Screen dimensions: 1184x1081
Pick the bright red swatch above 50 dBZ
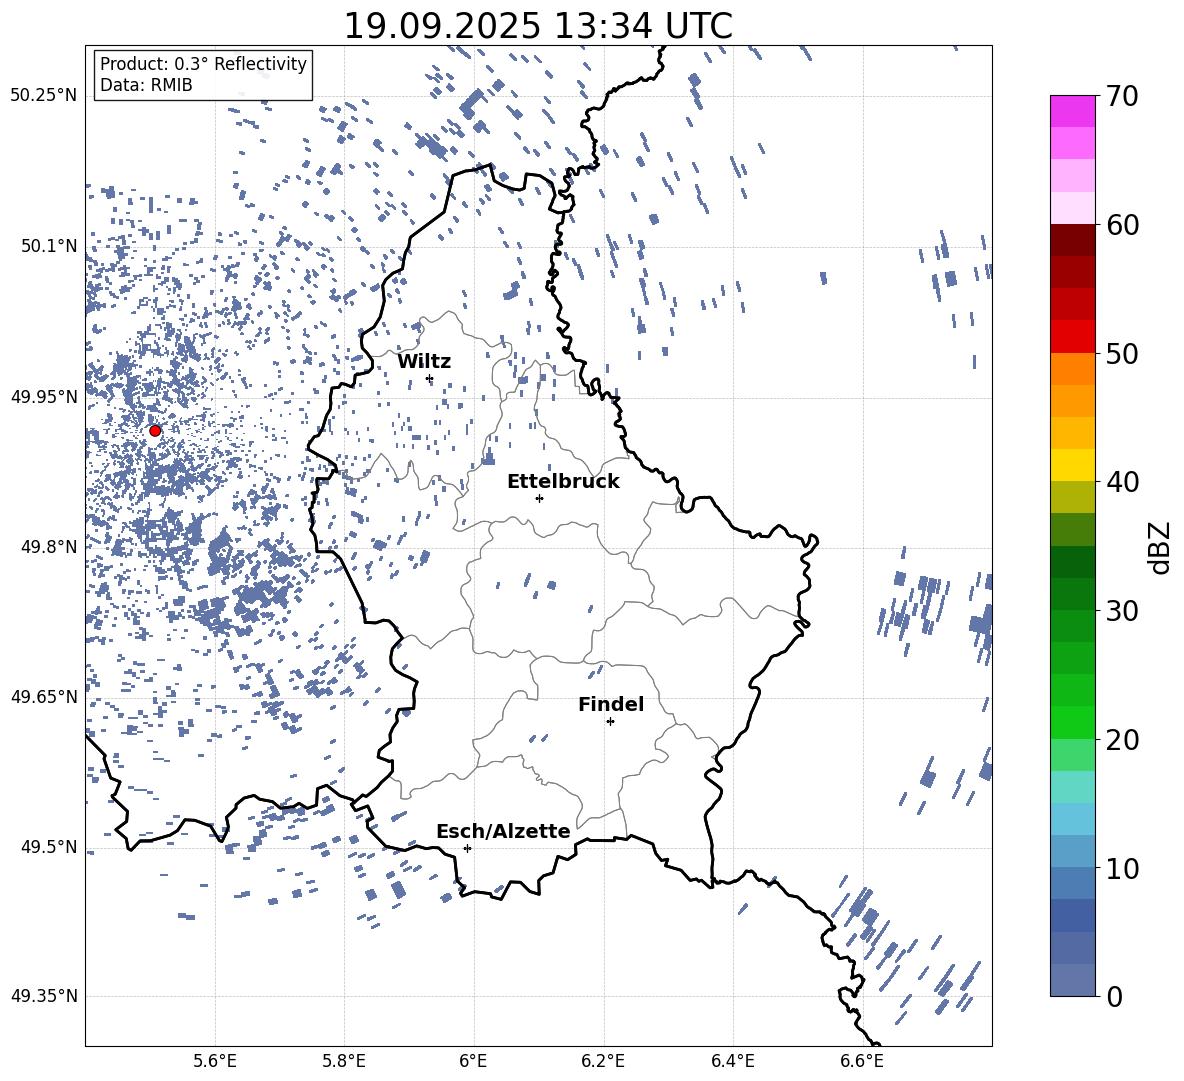1073,336
